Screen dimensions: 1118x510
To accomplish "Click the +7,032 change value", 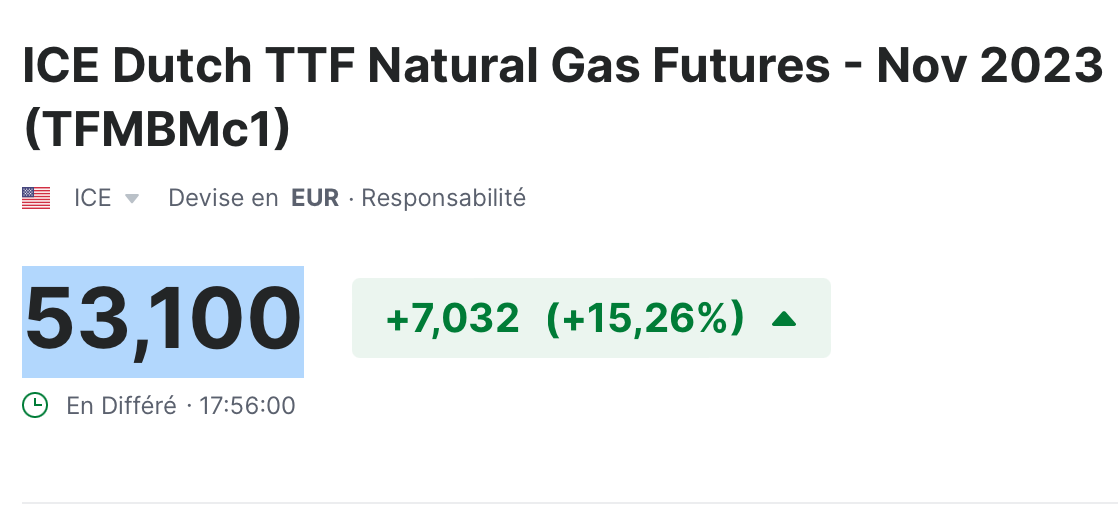I will (x=452, y=319).
